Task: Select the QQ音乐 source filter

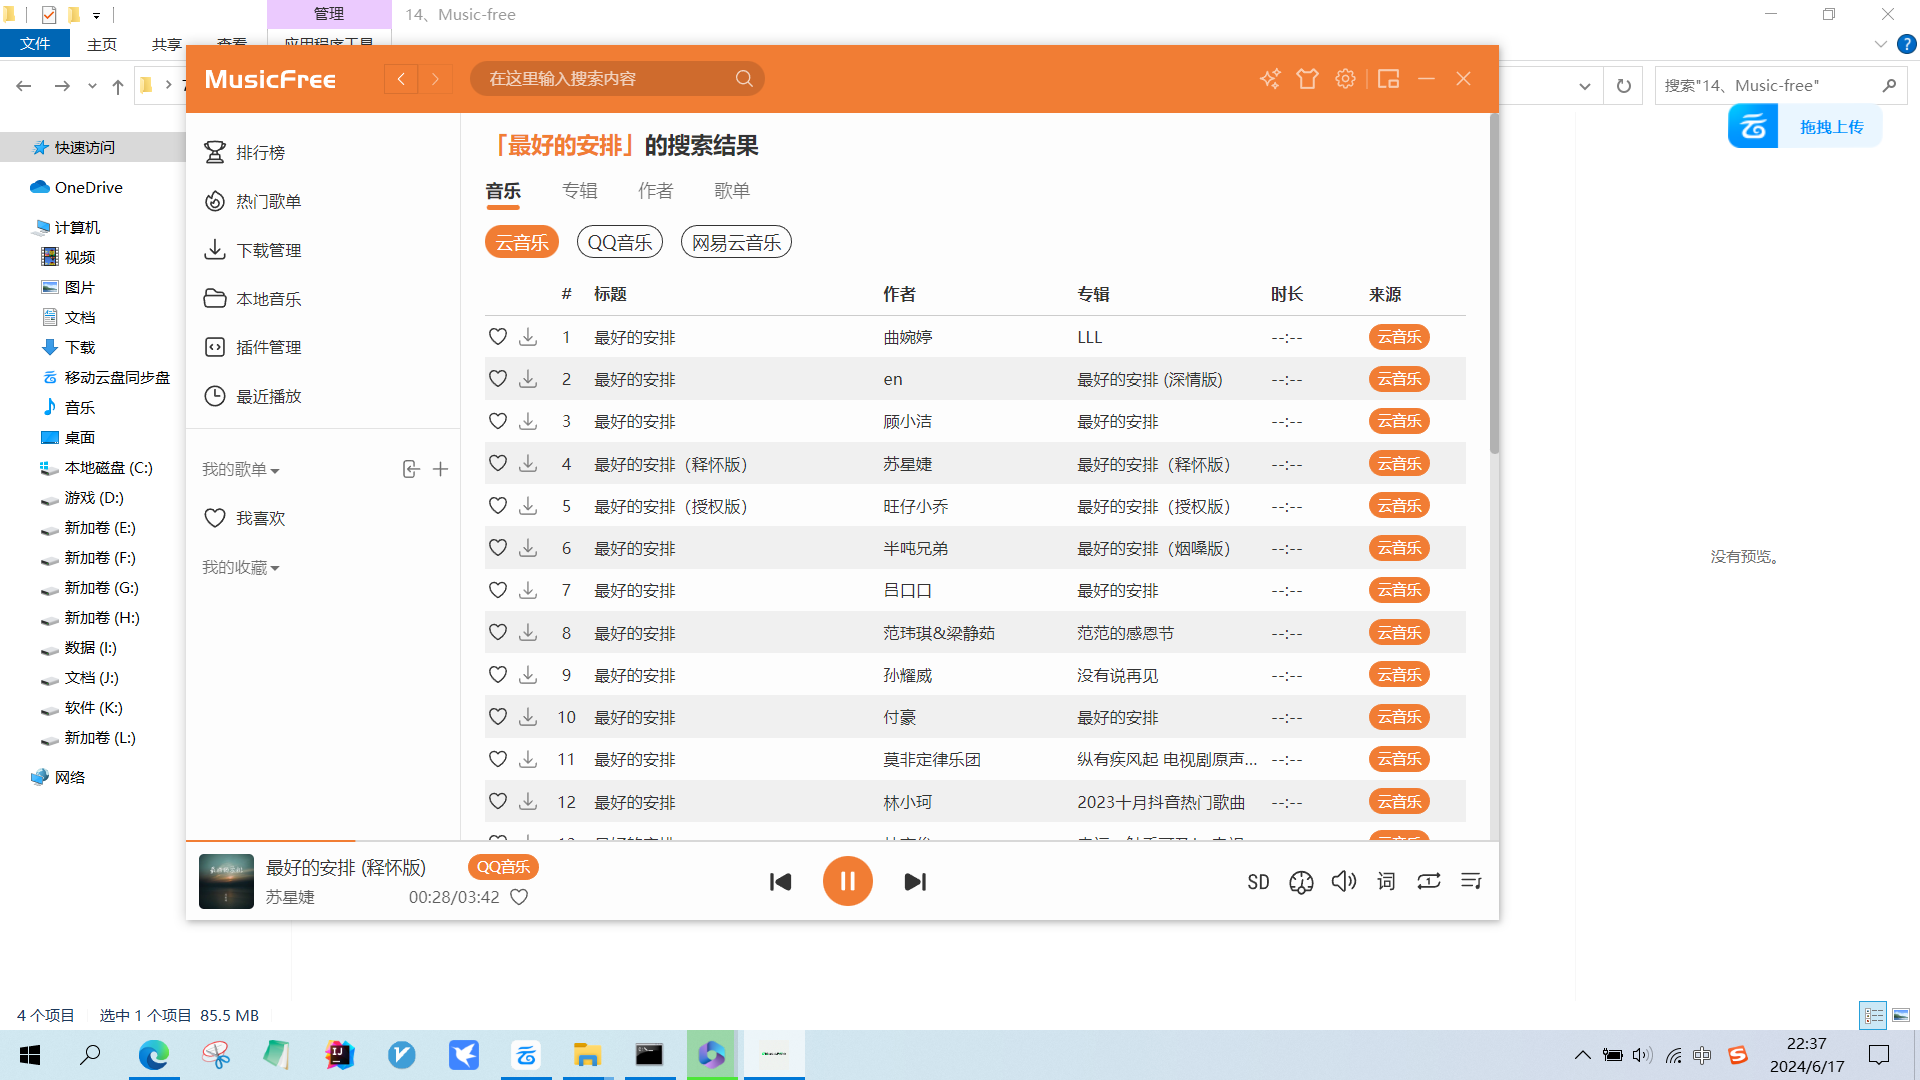Action: [x=619, y=242]
